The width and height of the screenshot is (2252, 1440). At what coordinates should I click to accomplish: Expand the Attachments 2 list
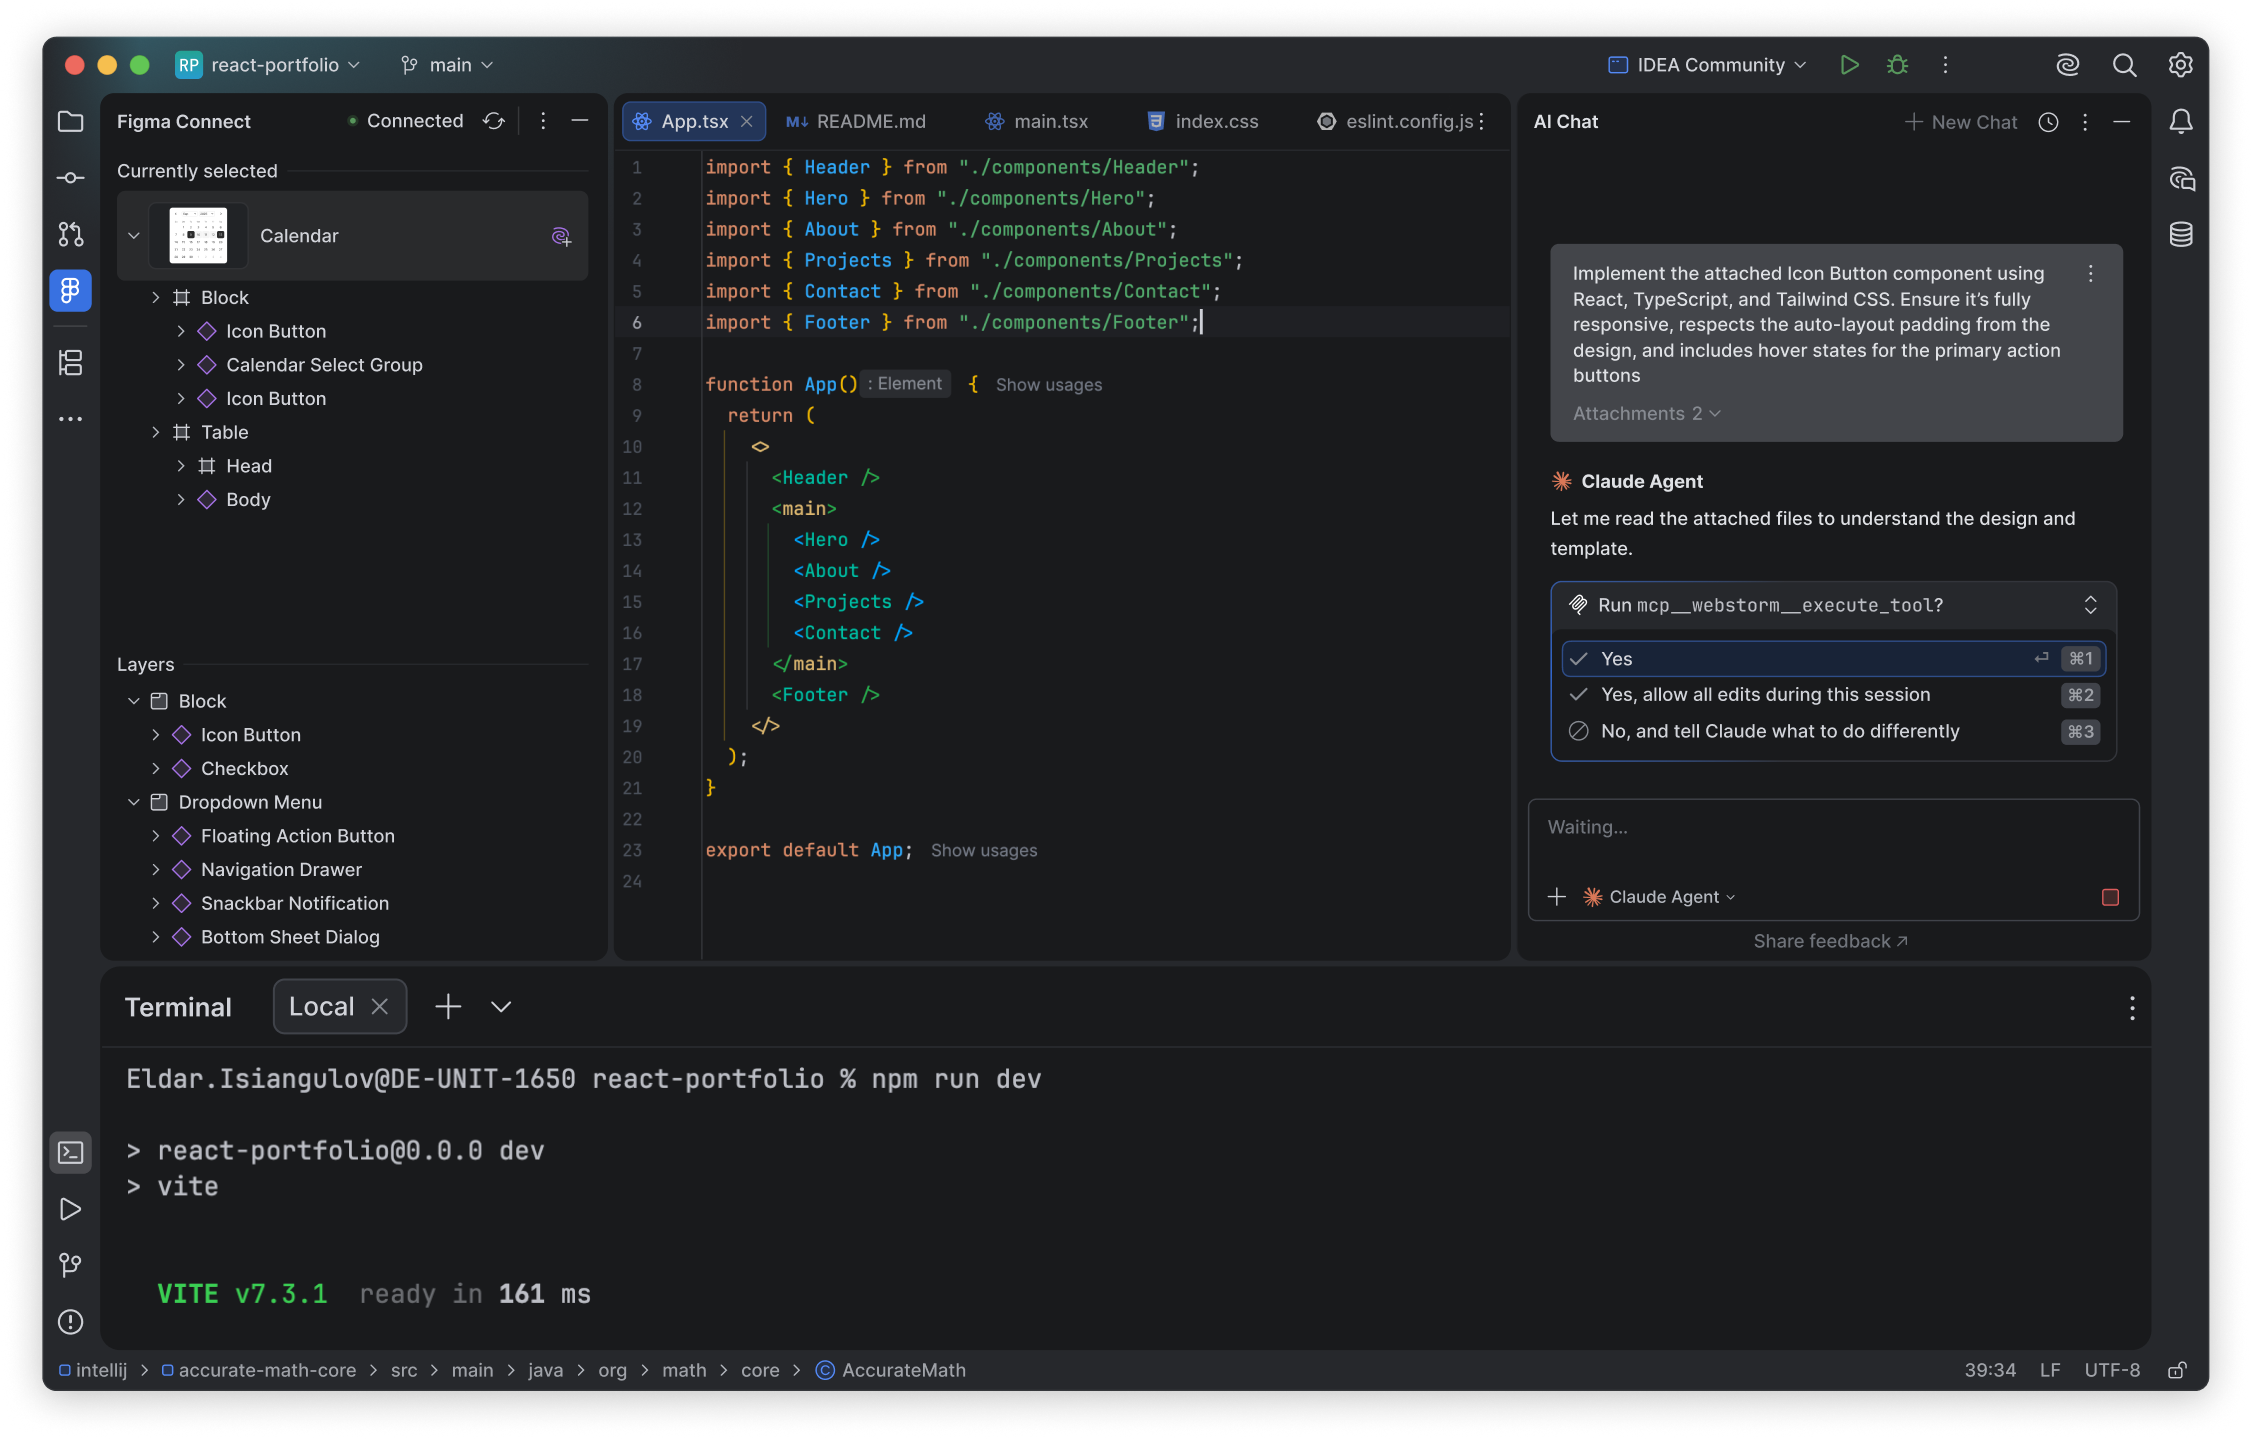(x=1647, y=414)
